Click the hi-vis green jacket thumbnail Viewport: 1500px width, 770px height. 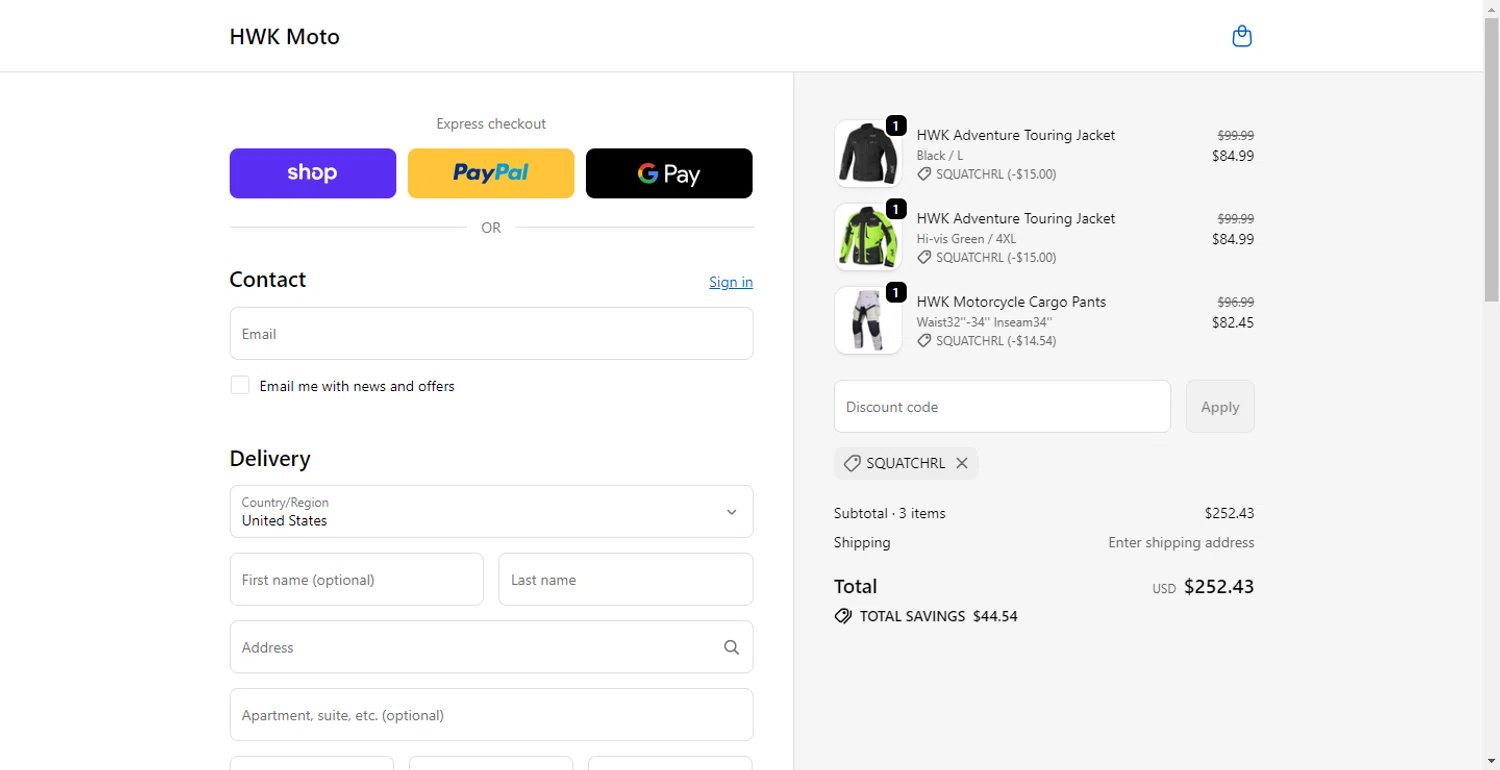click(868, 237)
